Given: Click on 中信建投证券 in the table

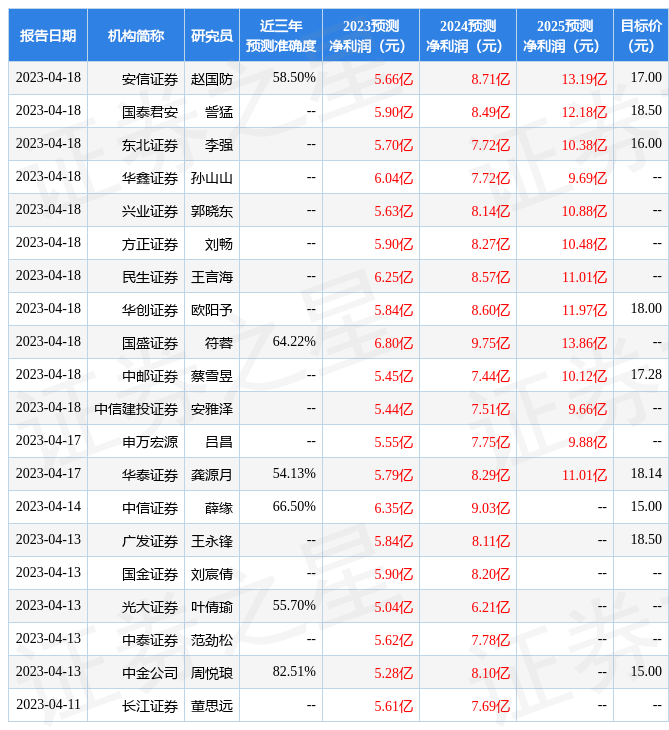Looking at the screenshot, I should (x=136, y=409).
